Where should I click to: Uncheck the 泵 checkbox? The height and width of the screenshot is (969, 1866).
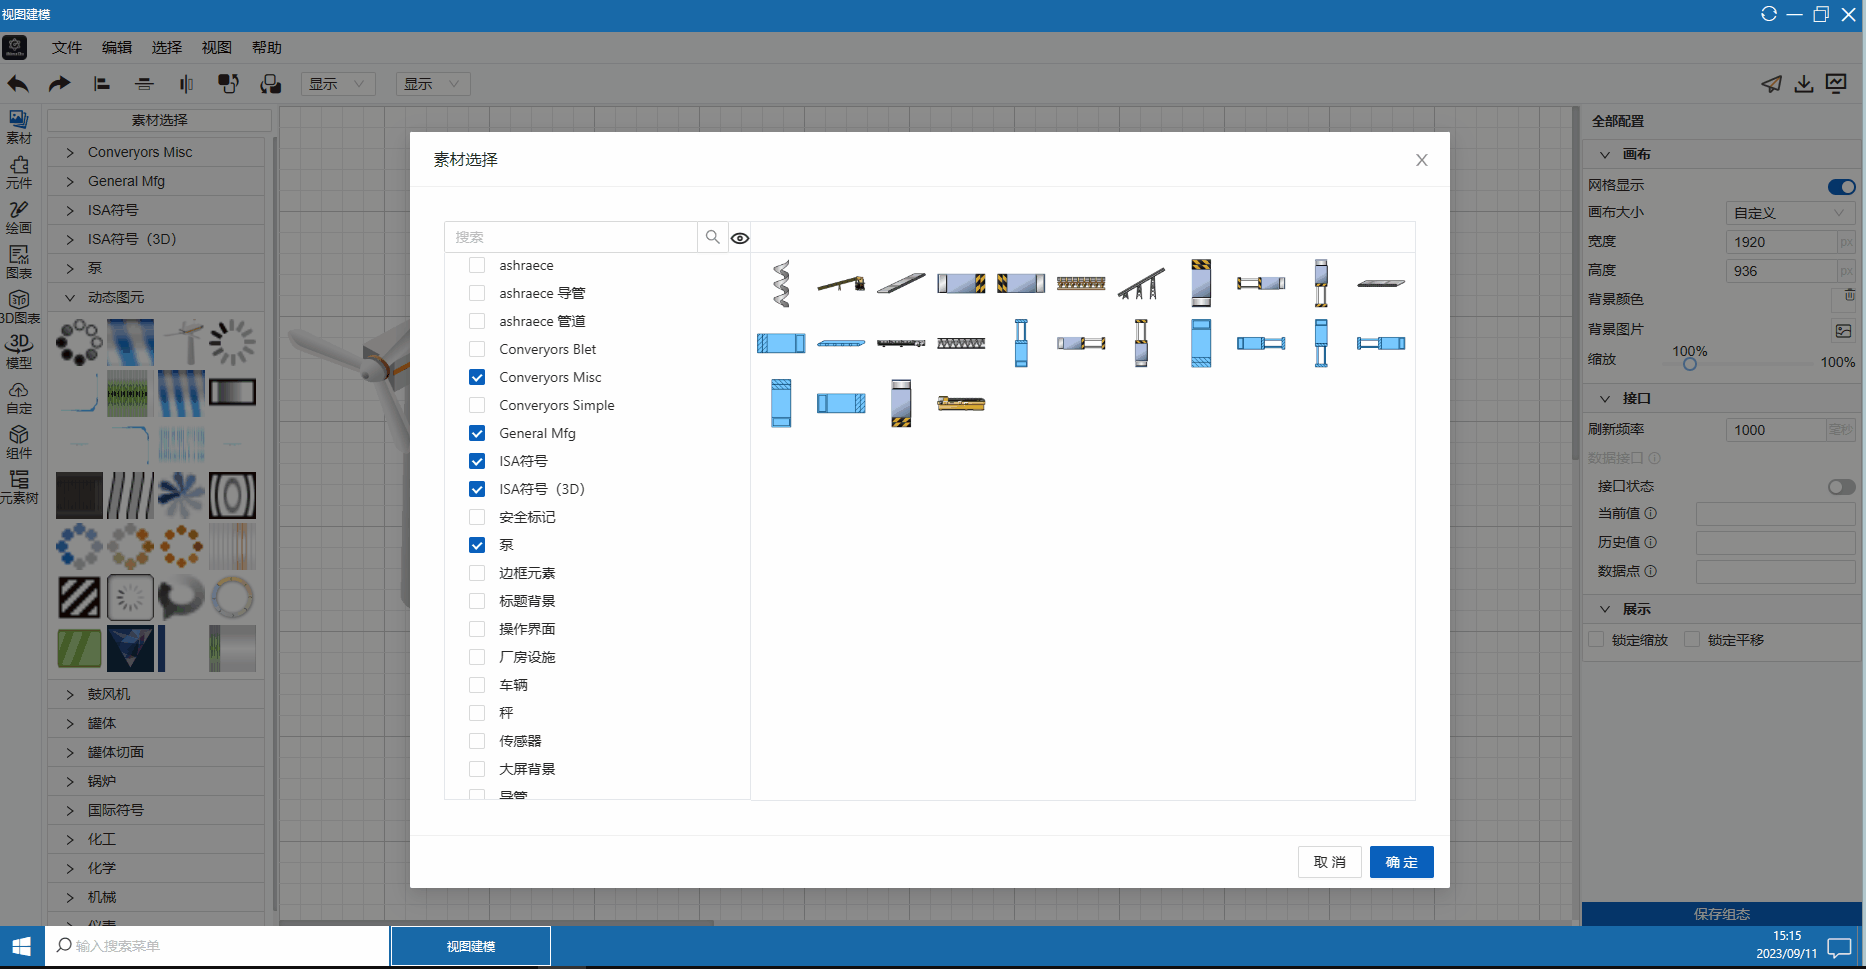coord(477,545)
